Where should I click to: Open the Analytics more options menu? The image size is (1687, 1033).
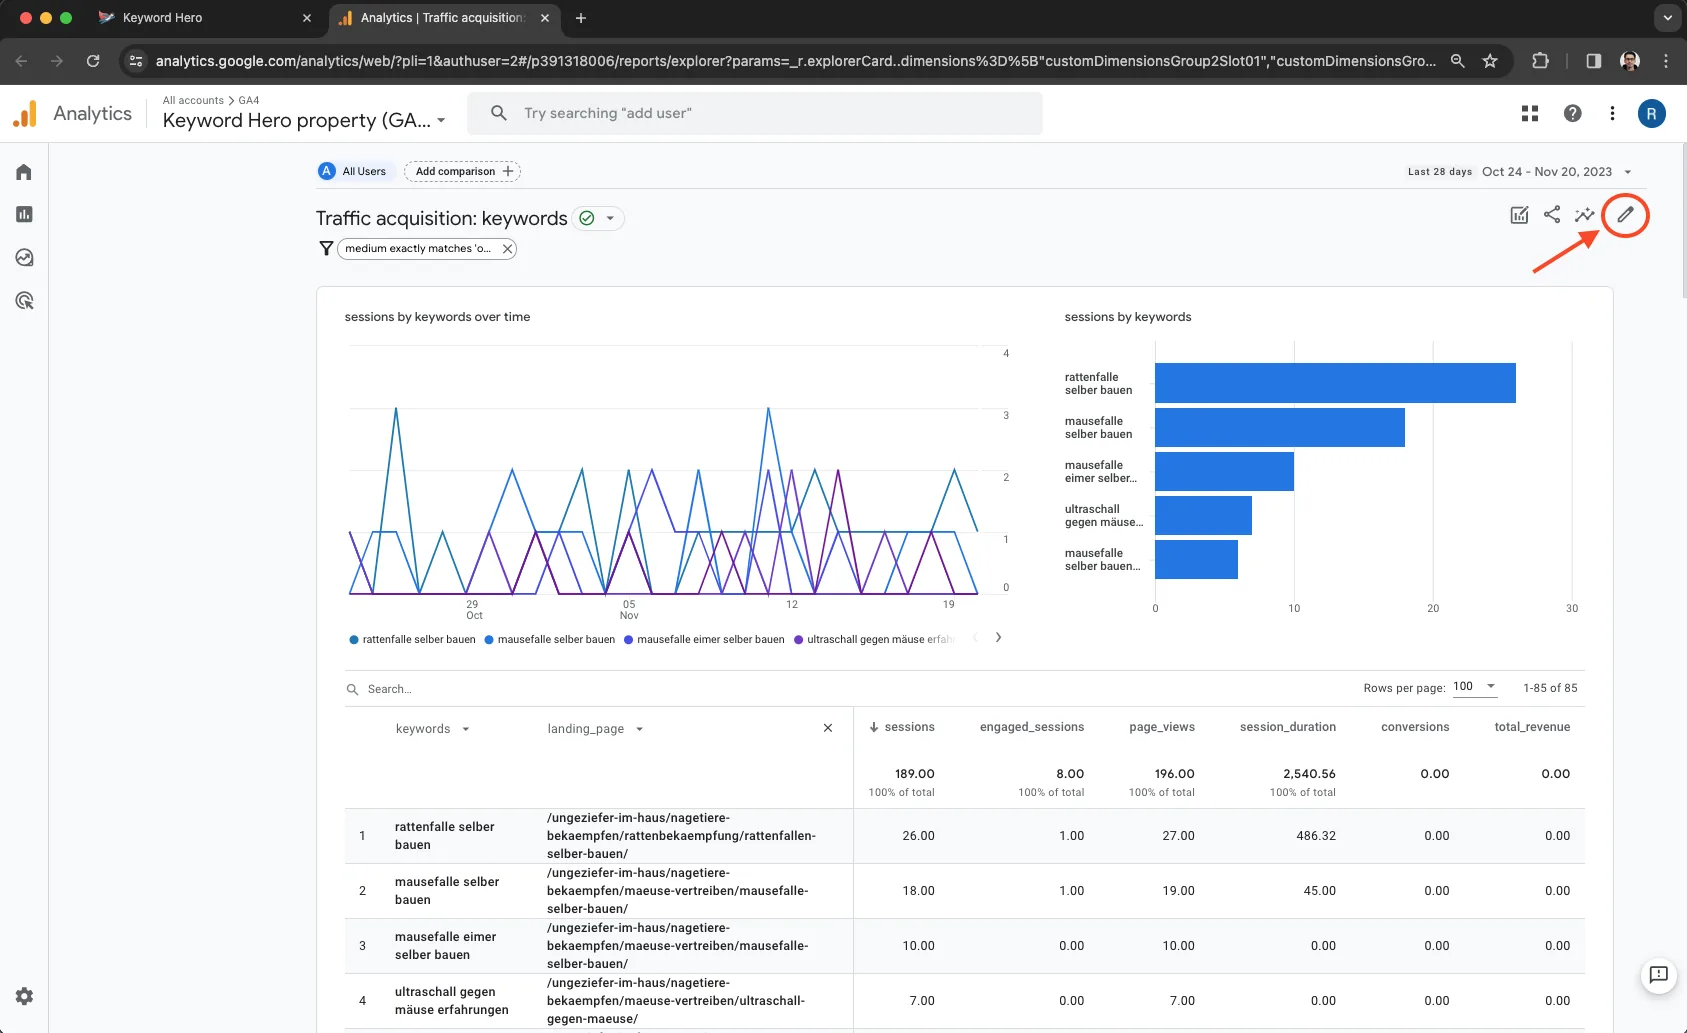[1612, 114]
